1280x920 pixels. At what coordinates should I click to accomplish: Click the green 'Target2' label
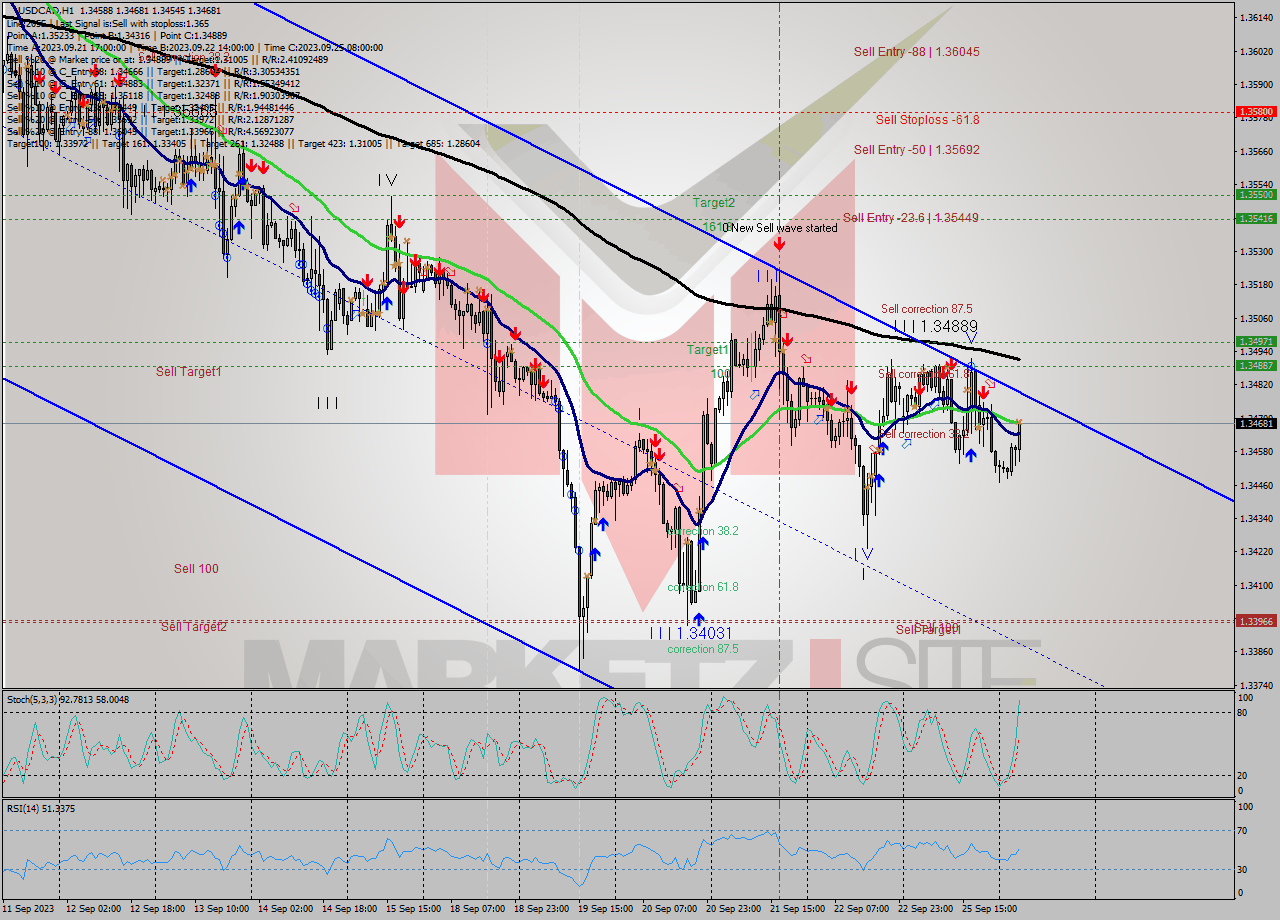pos(714,202)
